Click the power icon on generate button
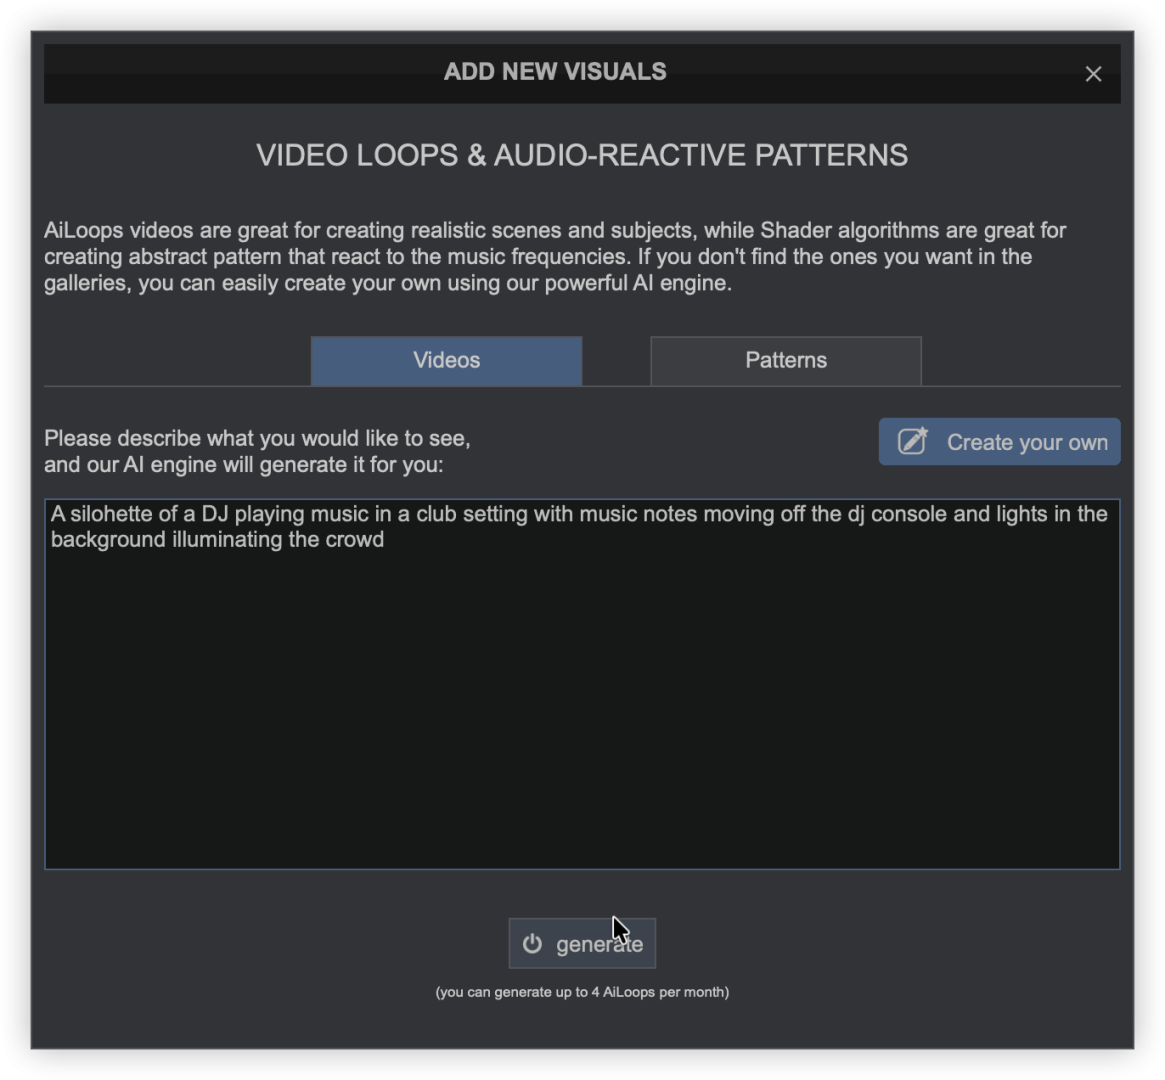Screen dimensions: 1165x1080 pos(532,944)
